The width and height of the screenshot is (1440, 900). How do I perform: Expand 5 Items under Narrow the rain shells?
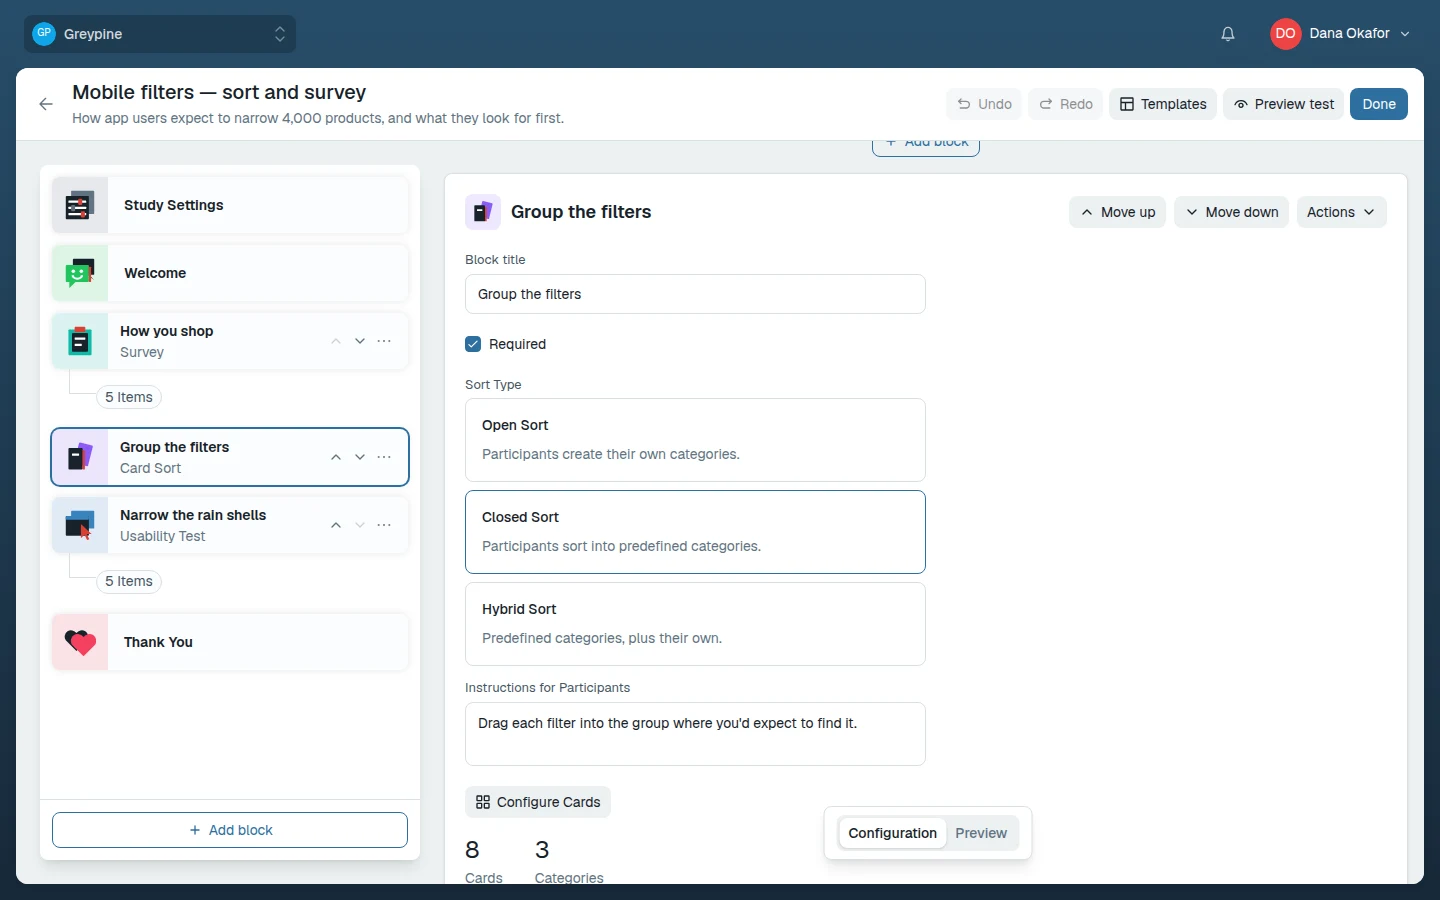click(x=129, y=581)
